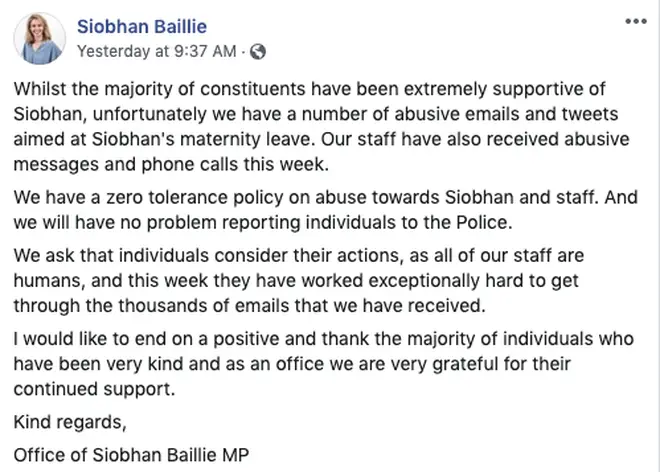Click the paragraph starting 'Whilst the majority'
The height and width of the screenshot is (472, 660).
click(x=322, y=126)
